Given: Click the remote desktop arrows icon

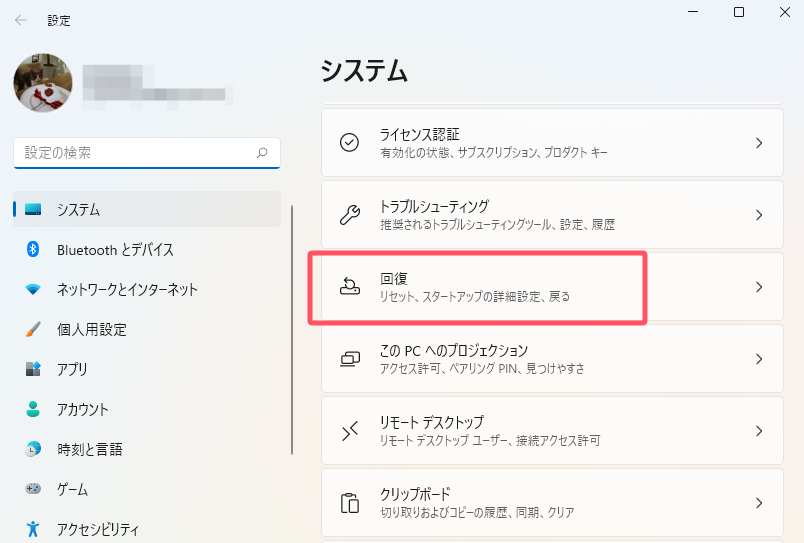Looking at the screenshot, I should (x=350, y=431).
